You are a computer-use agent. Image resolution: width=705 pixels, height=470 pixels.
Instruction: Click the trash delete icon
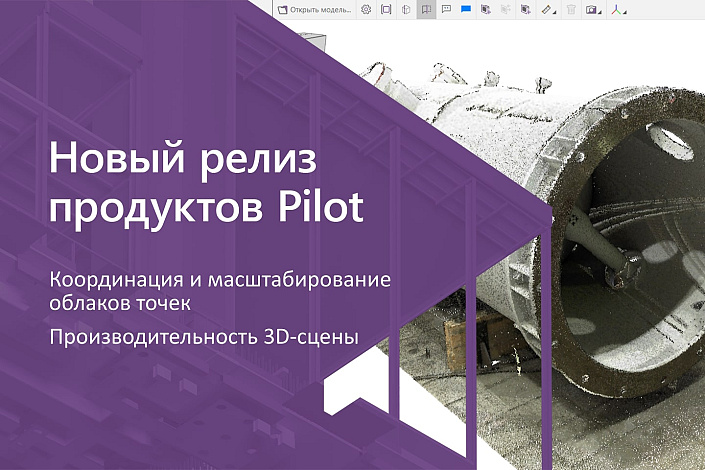click(x=571, y=10)
